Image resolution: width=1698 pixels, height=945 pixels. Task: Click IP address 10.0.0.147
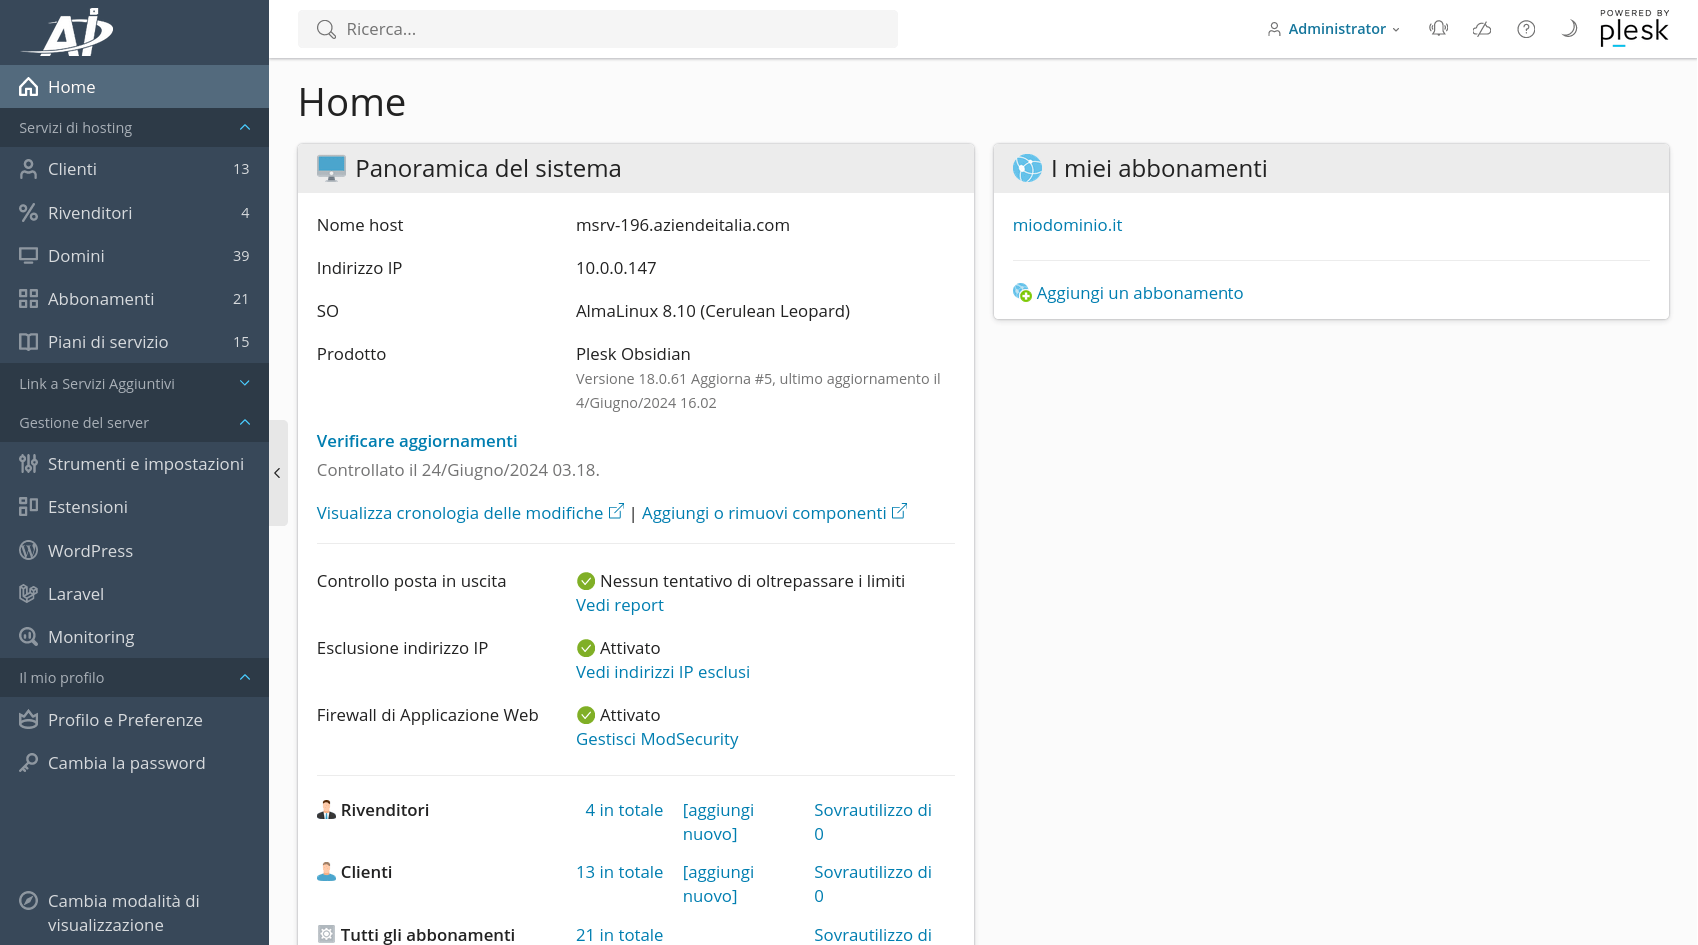click(x=616, y=268)
